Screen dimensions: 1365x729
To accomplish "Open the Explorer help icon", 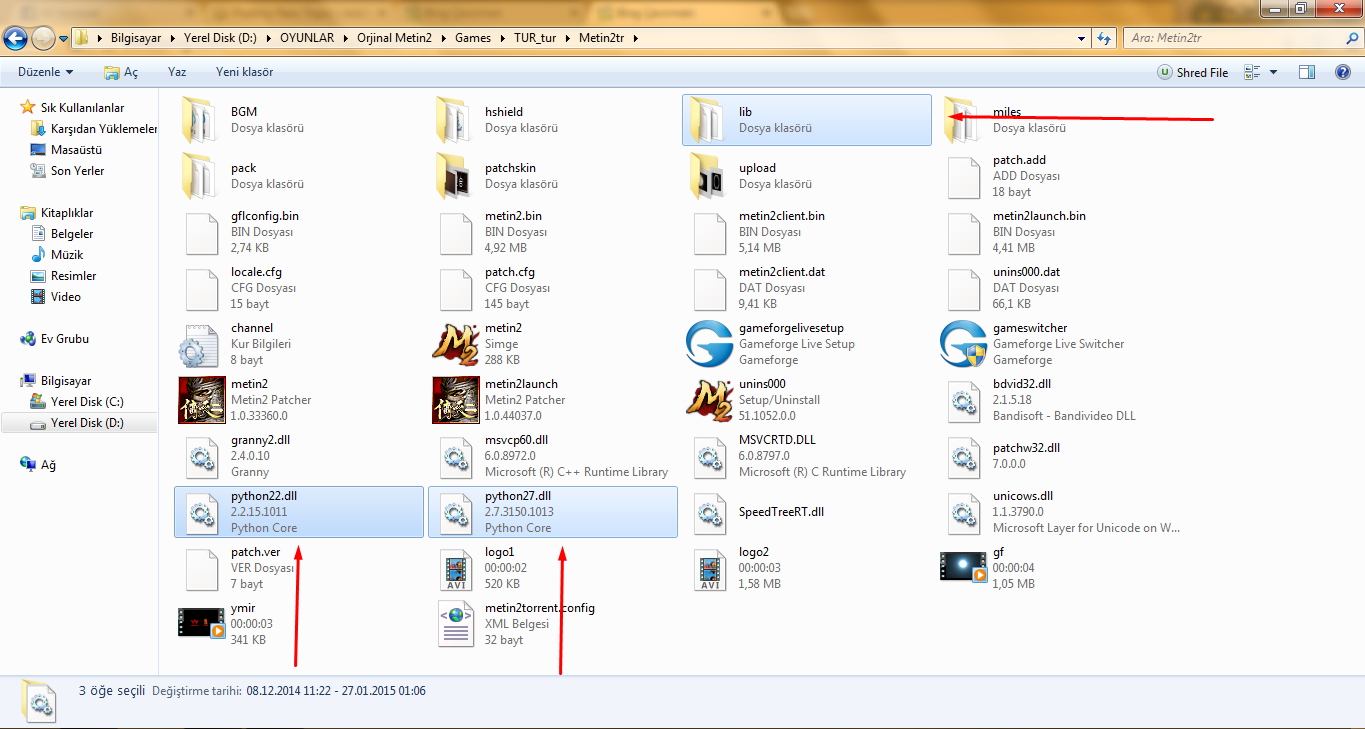I will (1343, 72).
